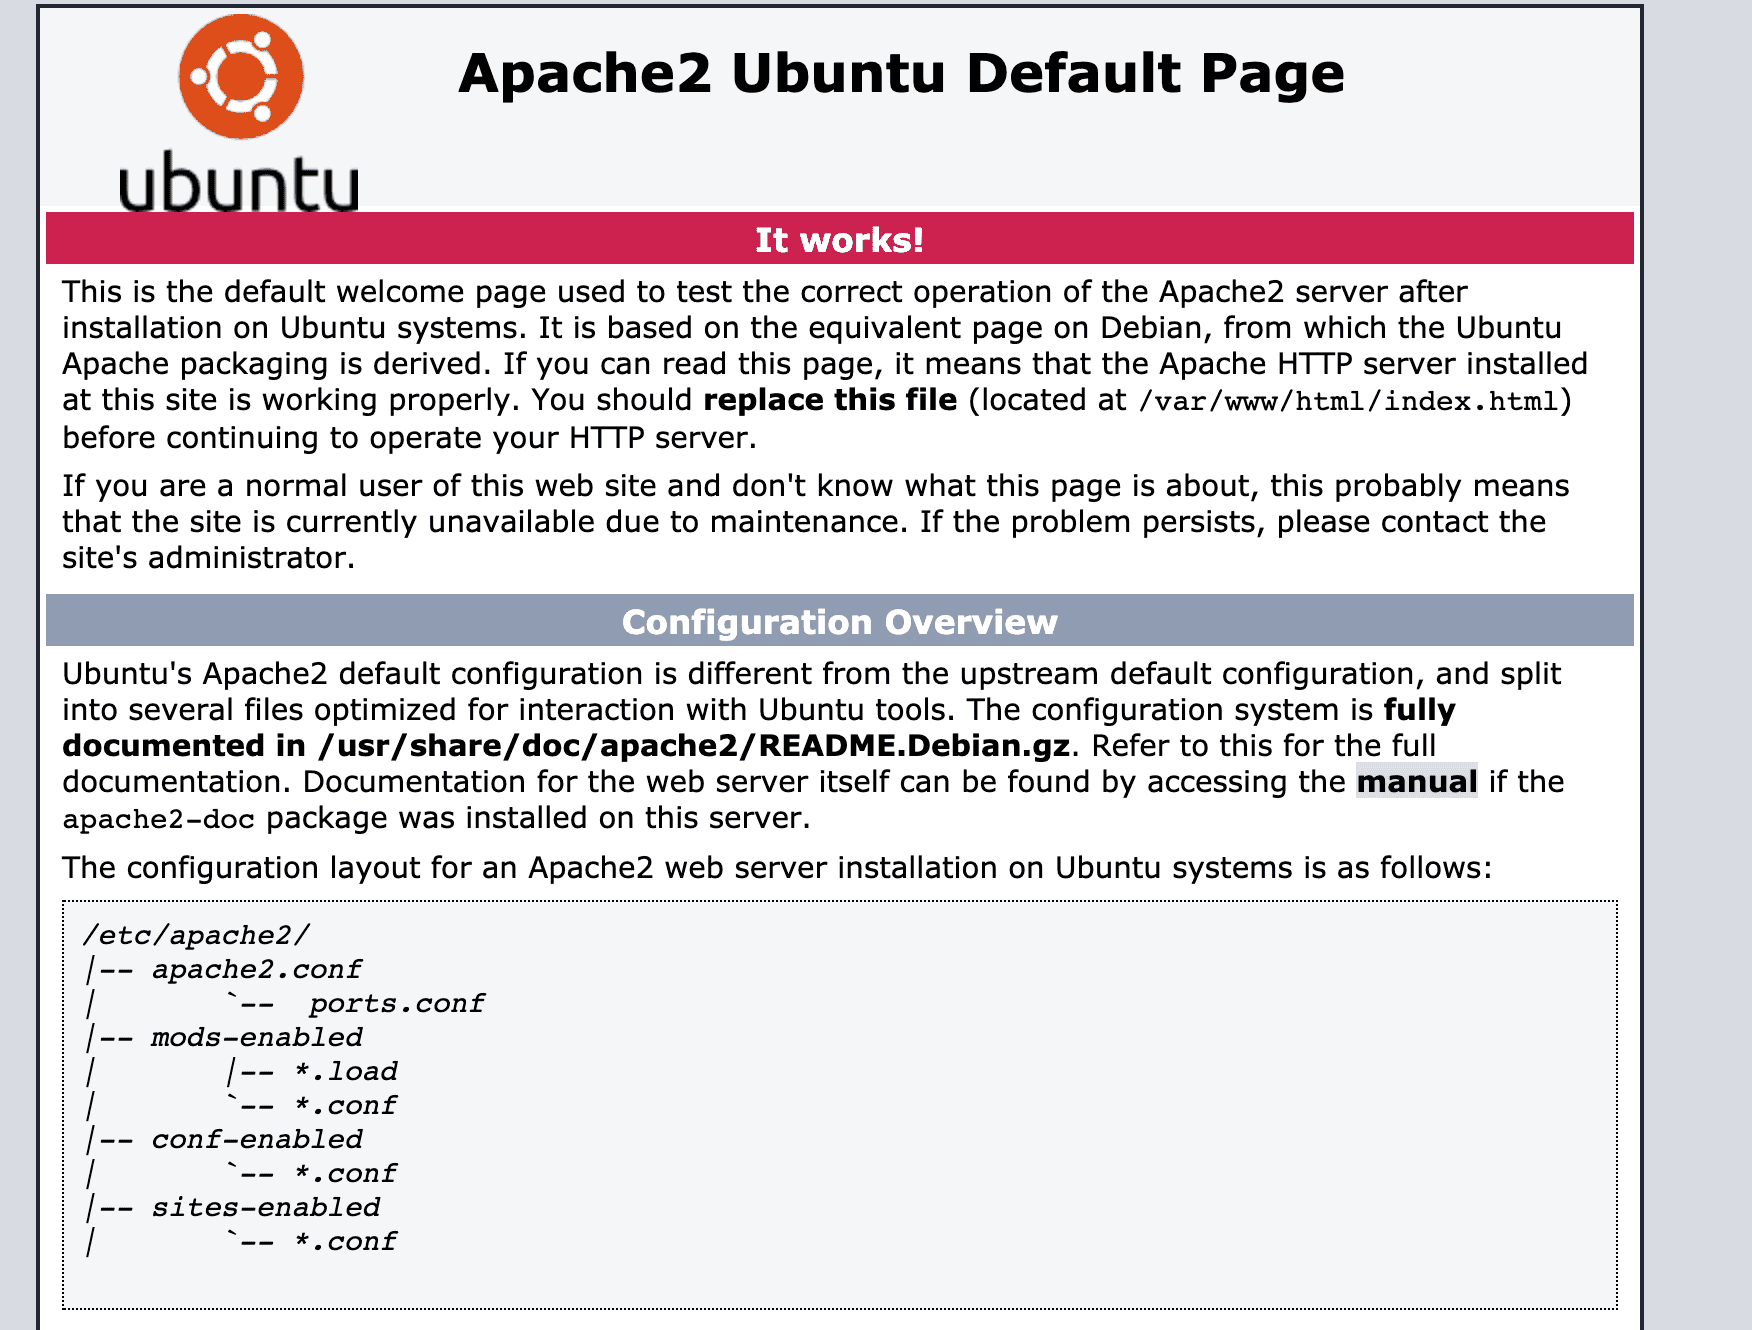Viewport: 1752px width, 1330px height.
Task: Click the black ubuntu wordmark below the logo
Action: [x=238, y=182]
